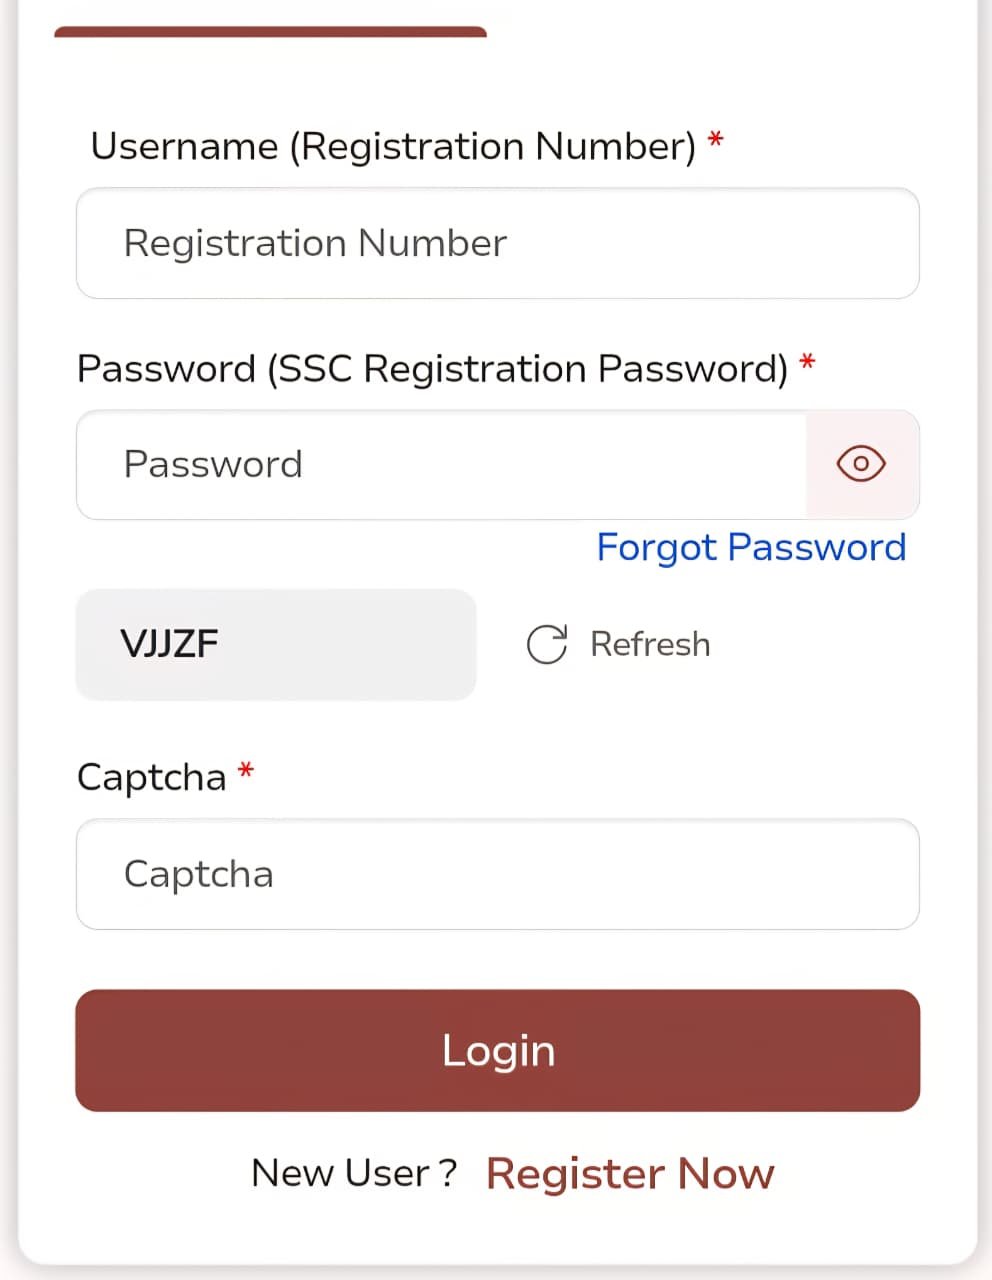Screen dimensions: 992x1280
Task: Click the 'New User ?' text
Action: point(354,1173)
